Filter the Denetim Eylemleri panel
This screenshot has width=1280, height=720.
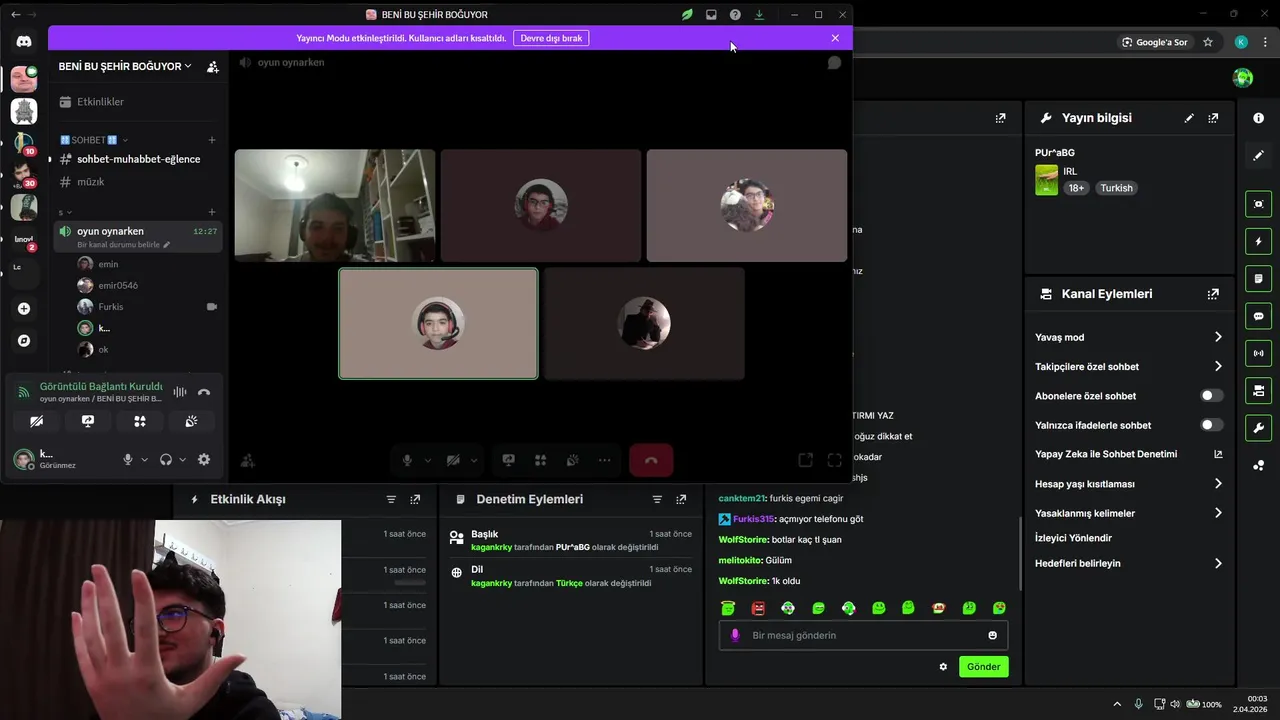pos(657,499)
